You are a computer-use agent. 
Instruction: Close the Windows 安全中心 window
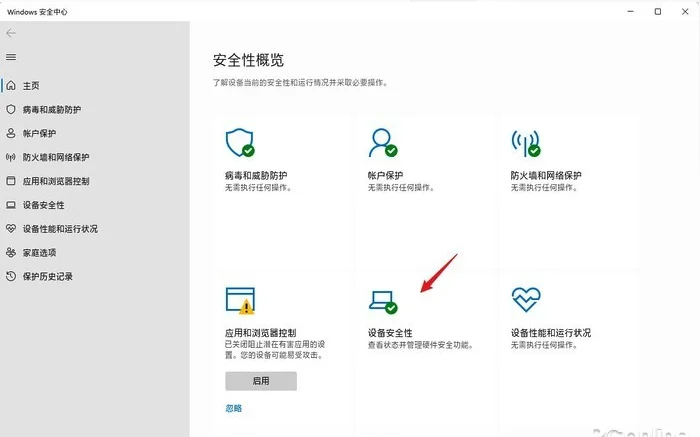coord(685,12)
